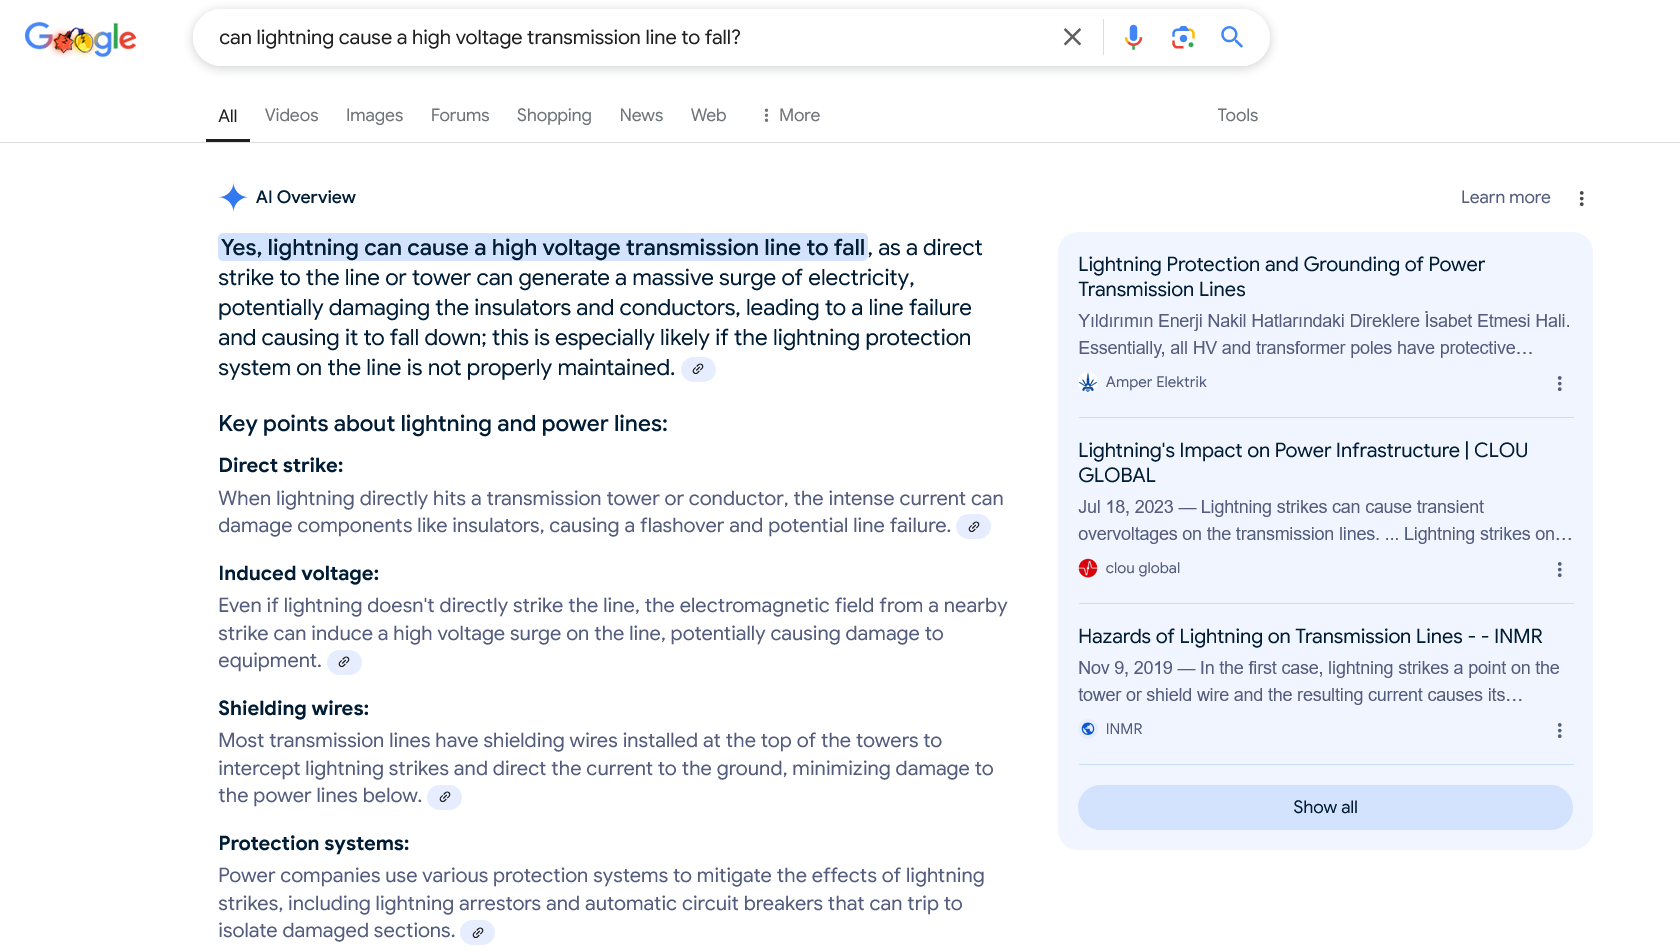Click the magnifying glass search button

pos(1232,37)
